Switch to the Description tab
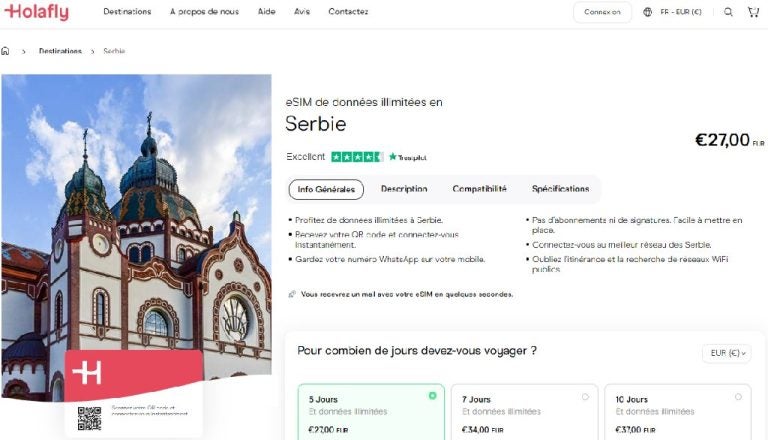Image resolution: width=768 pixels, height=440 pixels. click(x=404, y=189)
